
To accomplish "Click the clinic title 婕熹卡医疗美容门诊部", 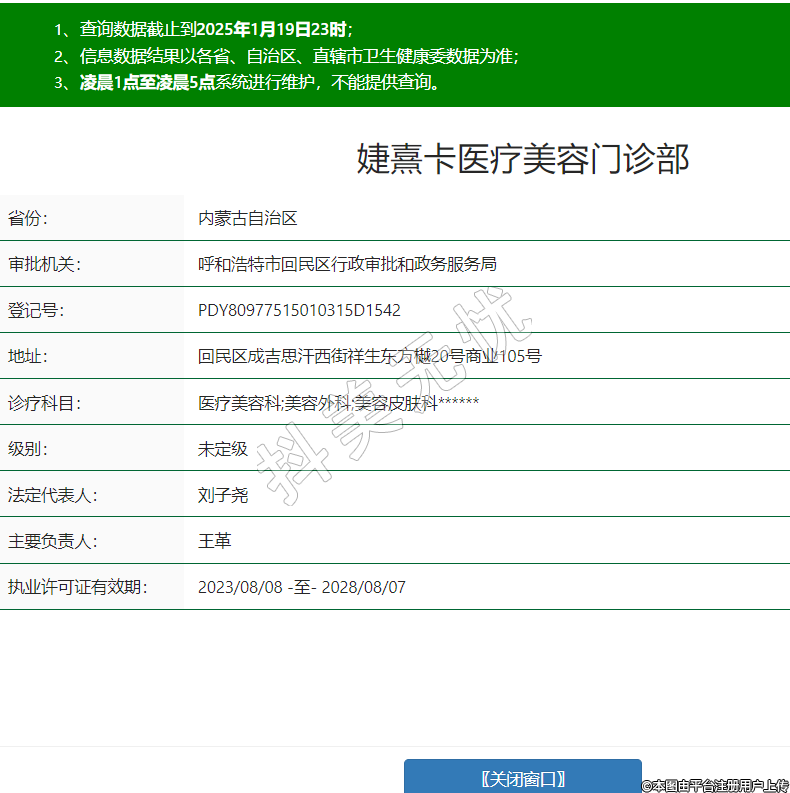I will click(x=522, y=159).
